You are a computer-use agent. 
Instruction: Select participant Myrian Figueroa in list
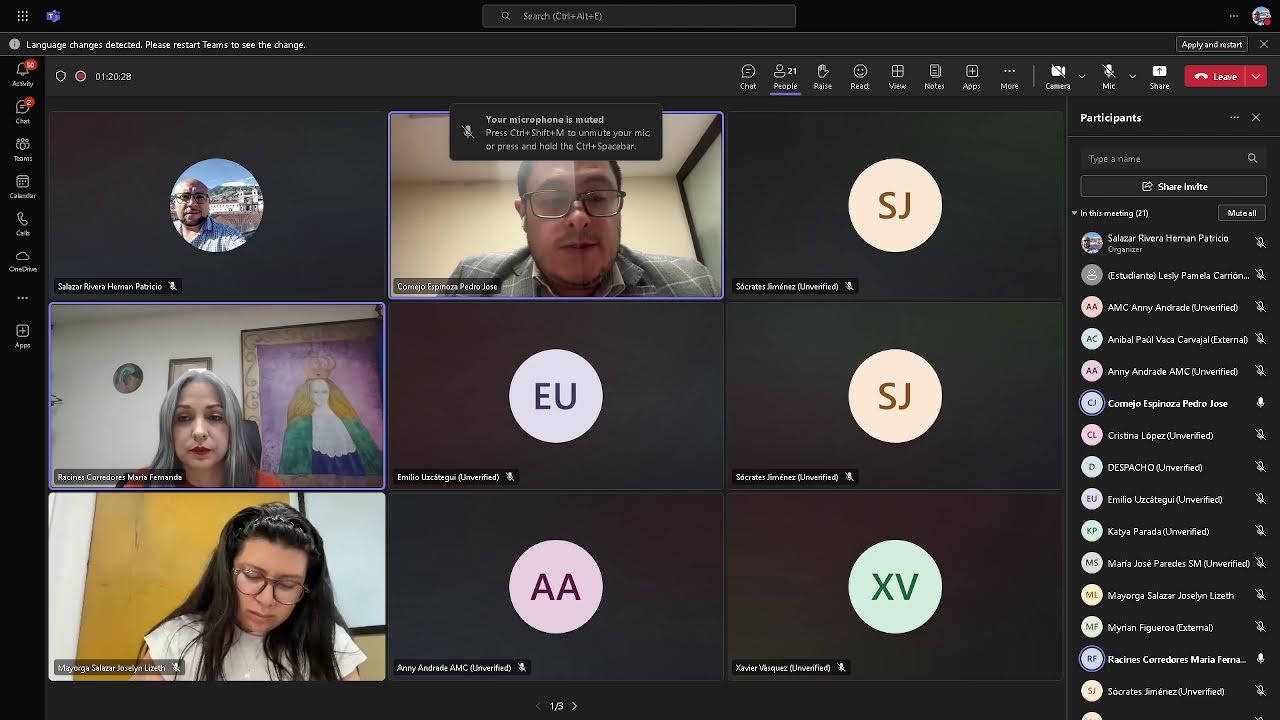1174,627
